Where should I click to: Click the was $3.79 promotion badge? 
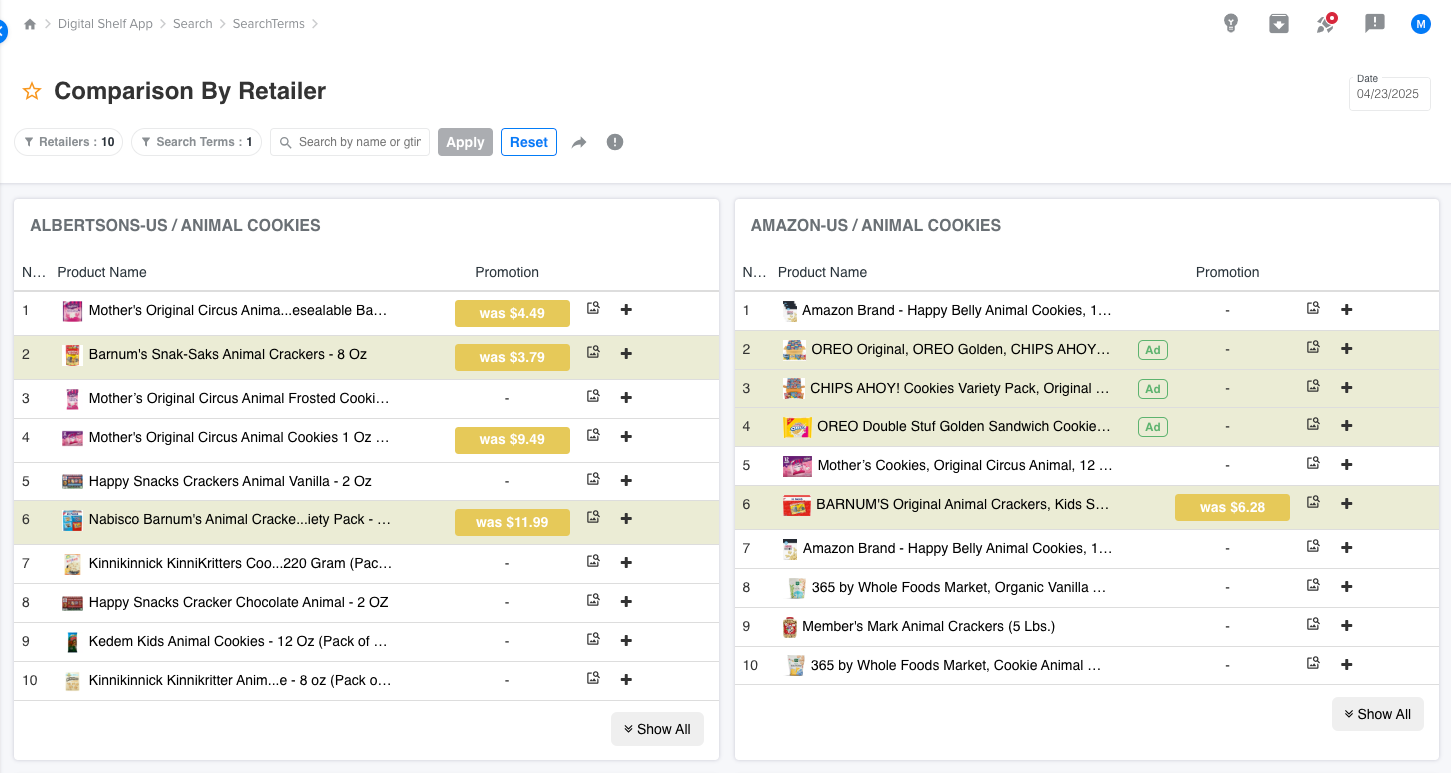click(x=512, y=357)
